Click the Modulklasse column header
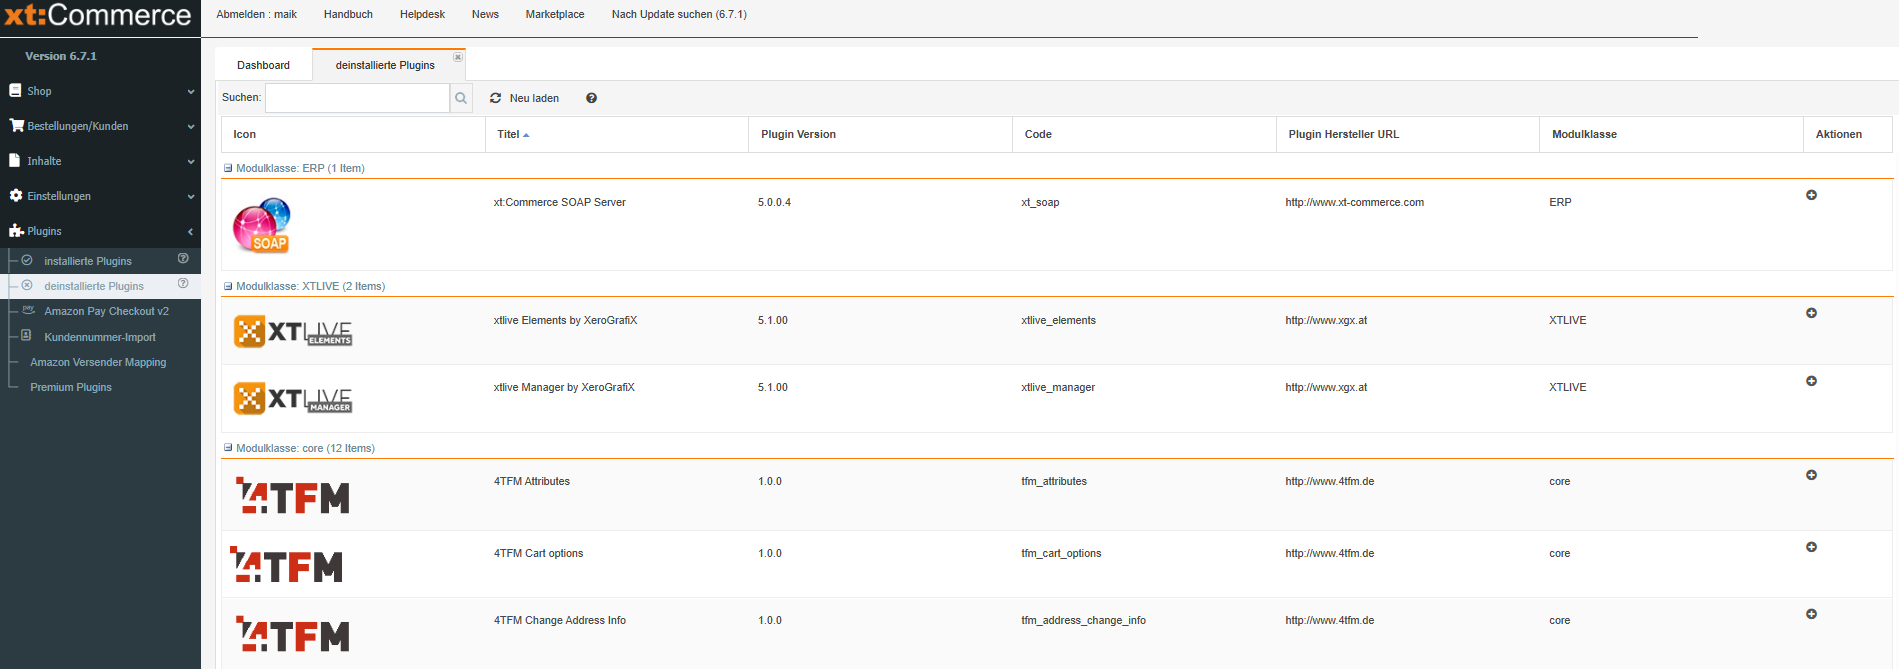1899x669 pixels. (1671, 134)
